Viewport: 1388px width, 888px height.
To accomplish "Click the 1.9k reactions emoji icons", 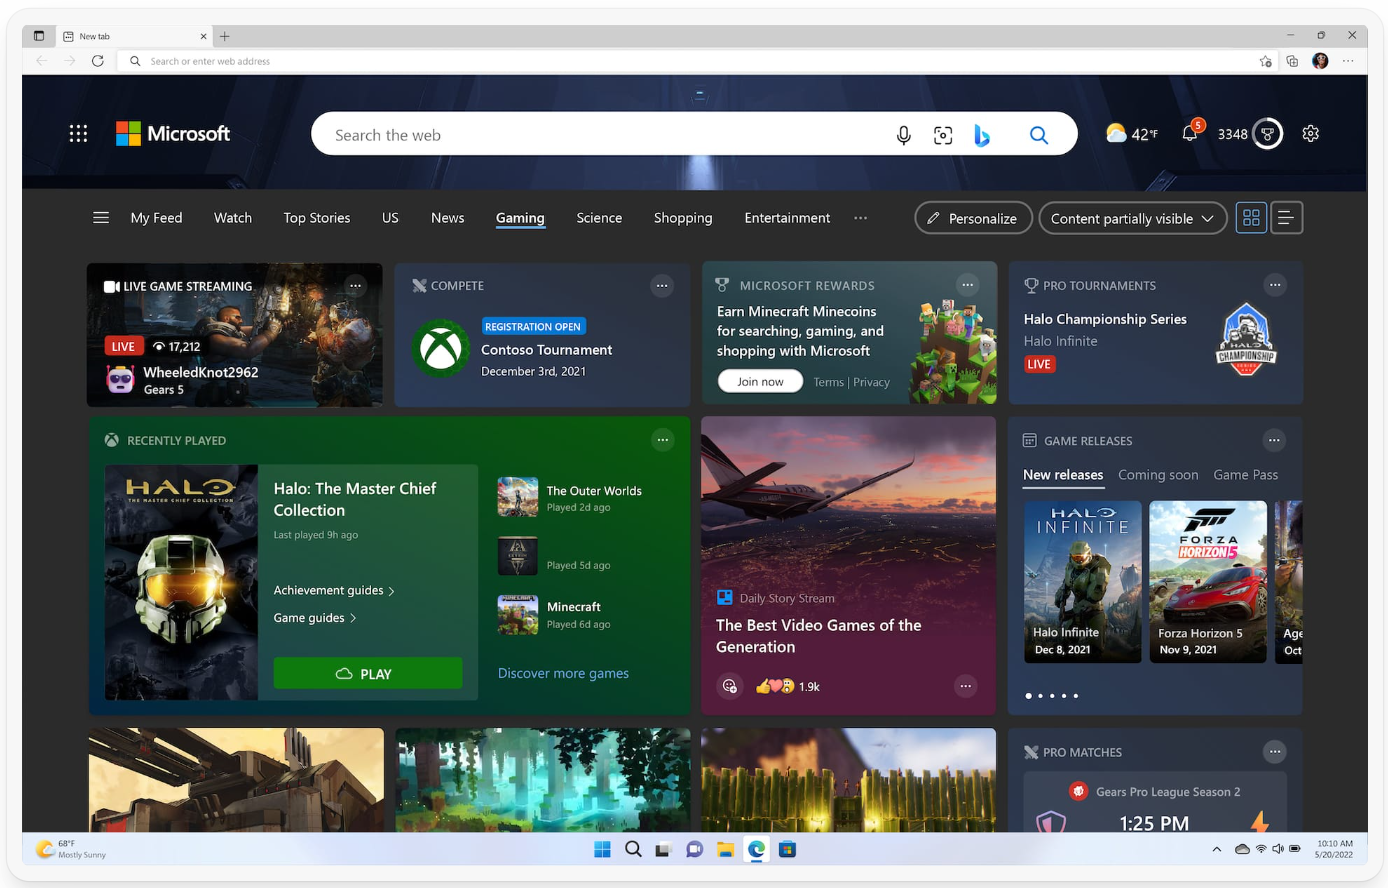I will (x=775, y=686).
